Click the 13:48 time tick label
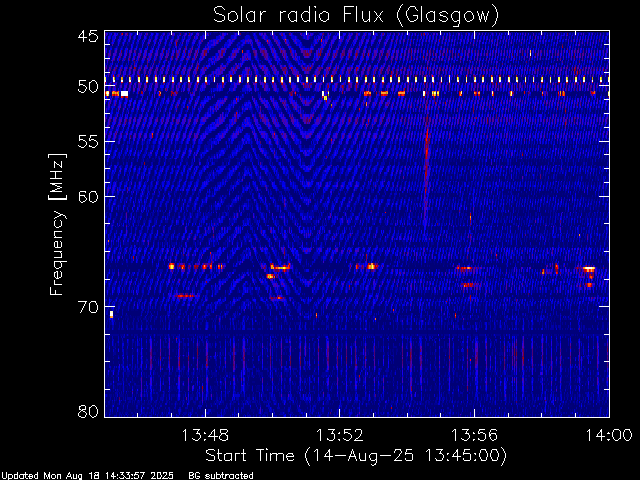Viewport: 640px width, 480px height. pyautogui.click(x=205, y=435)
